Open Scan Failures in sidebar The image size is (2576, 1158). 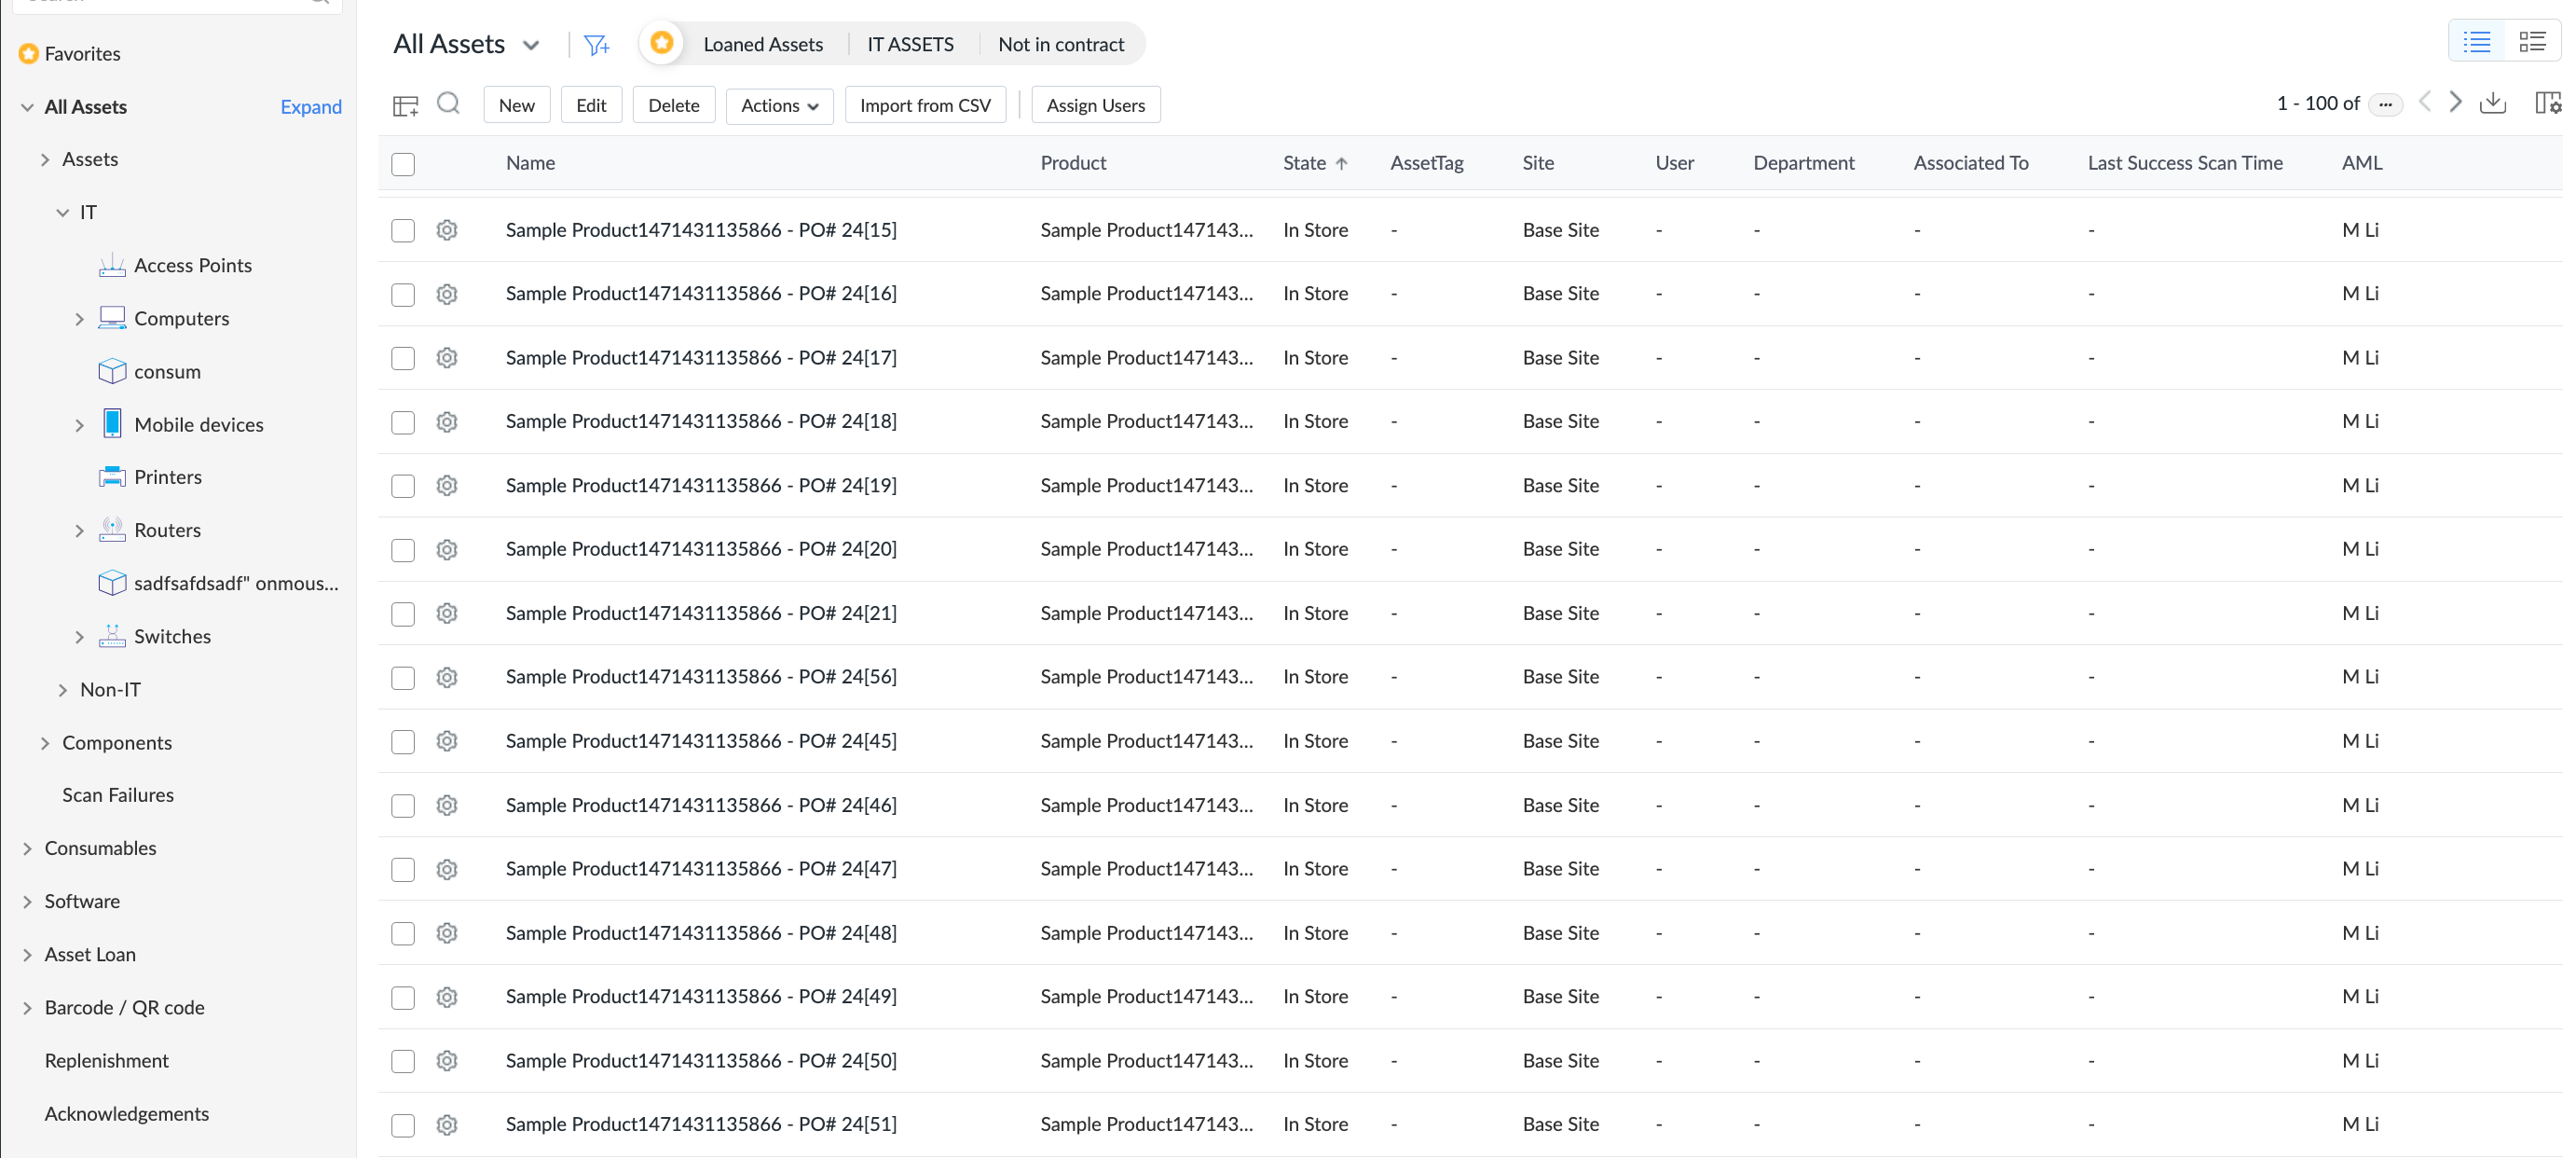[118, 795]
